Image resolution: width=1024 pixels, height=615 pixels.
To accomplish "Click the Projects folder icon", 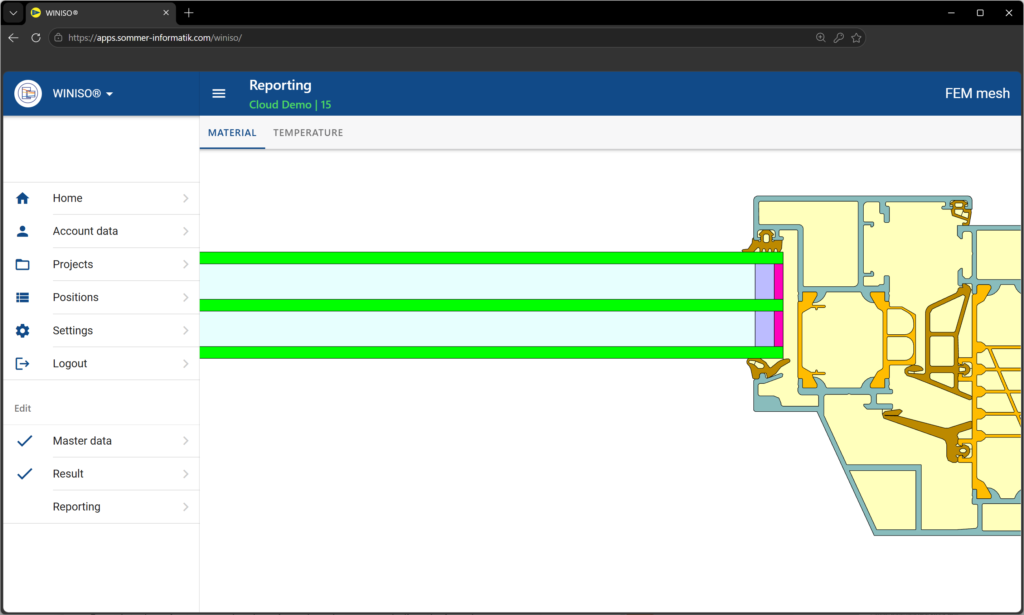I will click(x=22, y=264).
